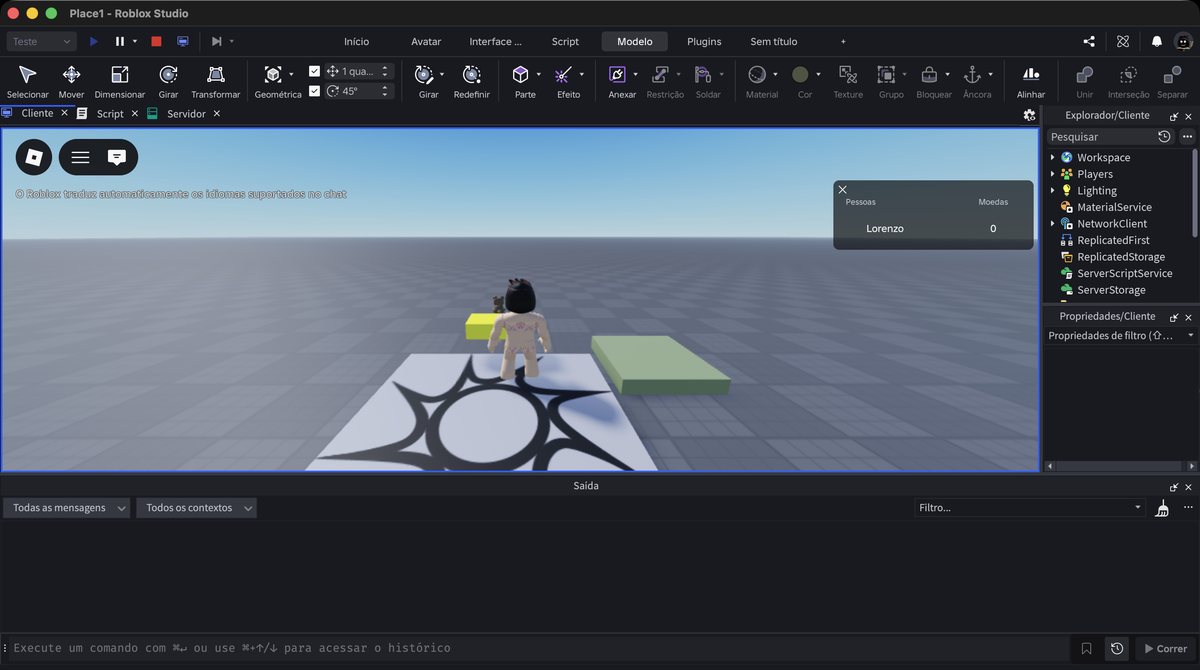Viewport: 1200px width, 670px height.
Task: Open Todos os contextos dropdown
Action: pos(197,508)
